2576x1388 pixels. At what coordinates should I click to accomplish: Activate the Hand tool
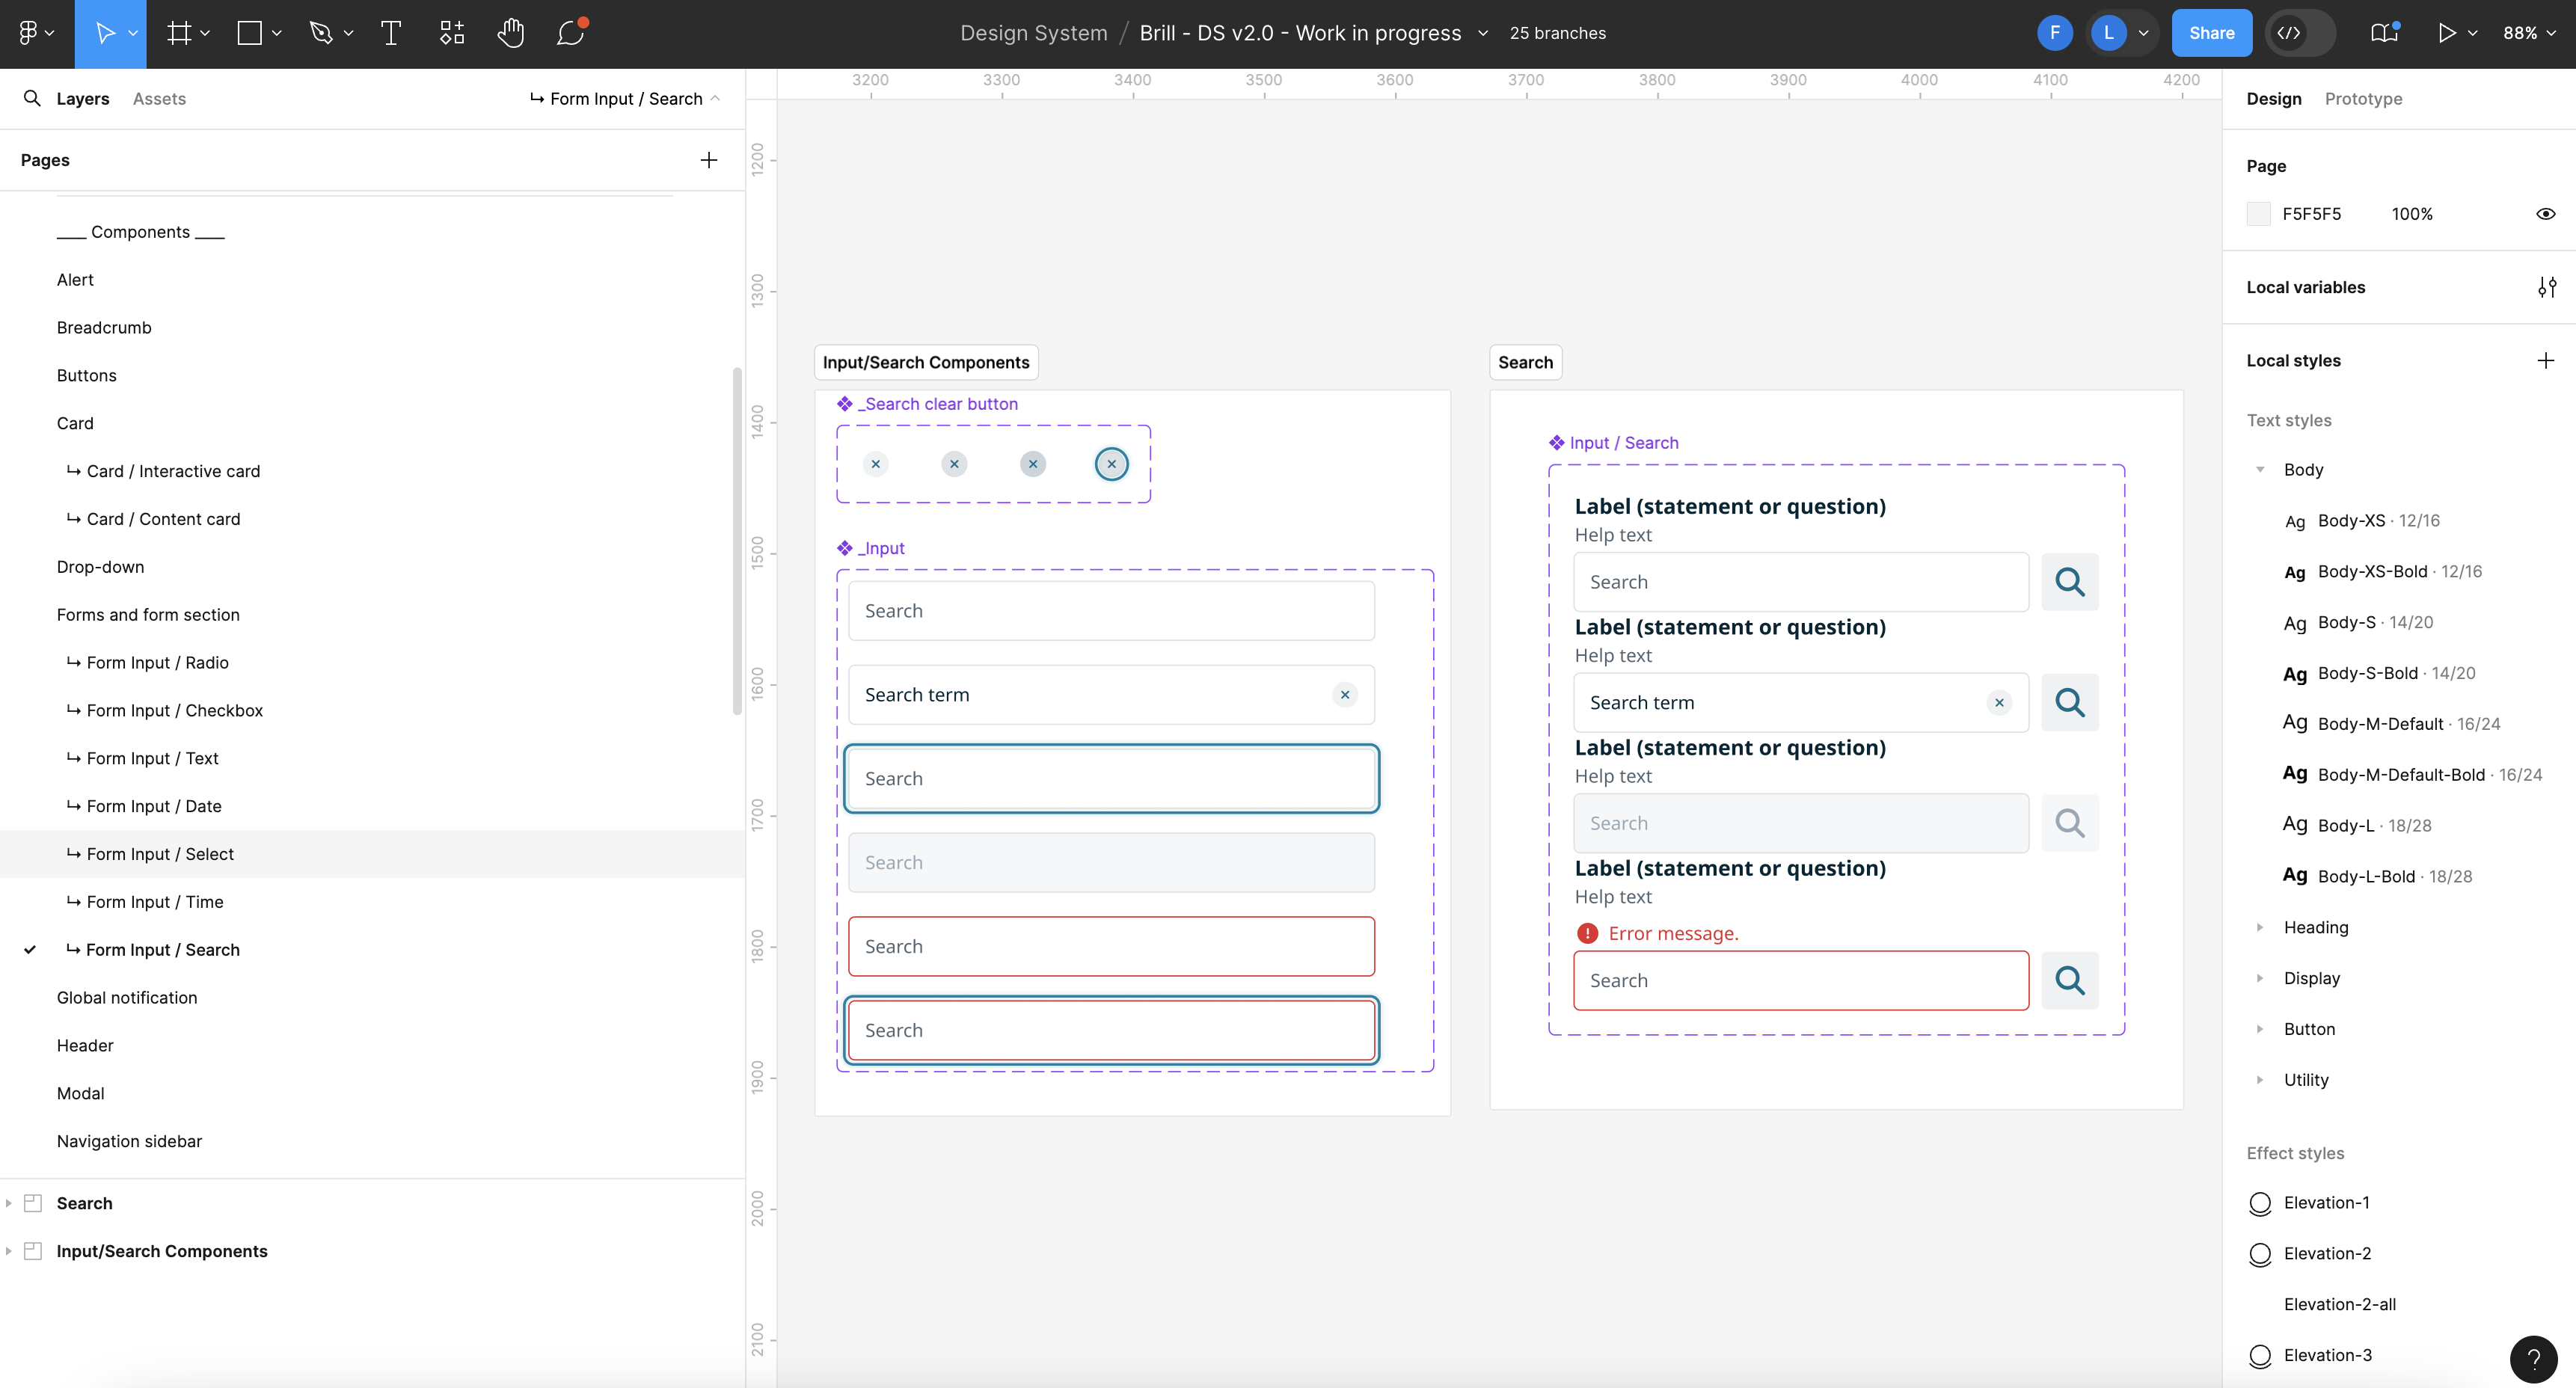coord(511,32)
